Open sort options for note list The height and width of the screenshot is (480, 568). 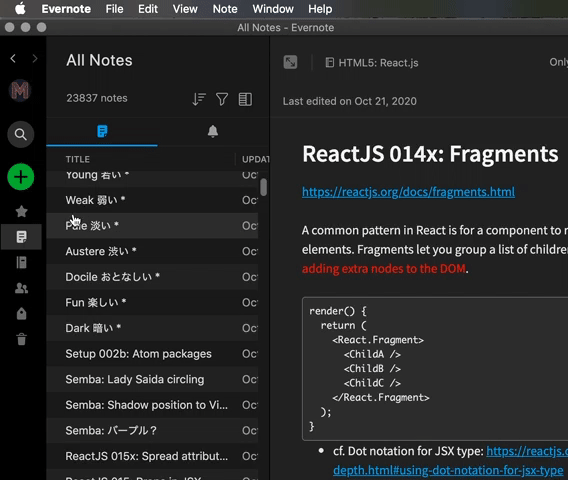click(x=199, y=99)
